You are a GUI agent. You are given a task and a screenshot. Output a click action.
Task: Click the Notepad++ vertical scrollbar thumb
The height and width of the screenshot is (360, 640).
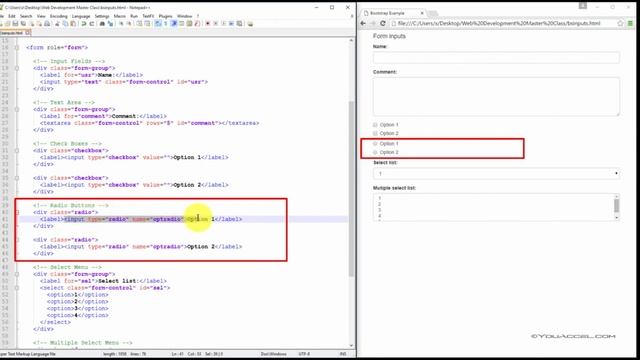(351, 189)
